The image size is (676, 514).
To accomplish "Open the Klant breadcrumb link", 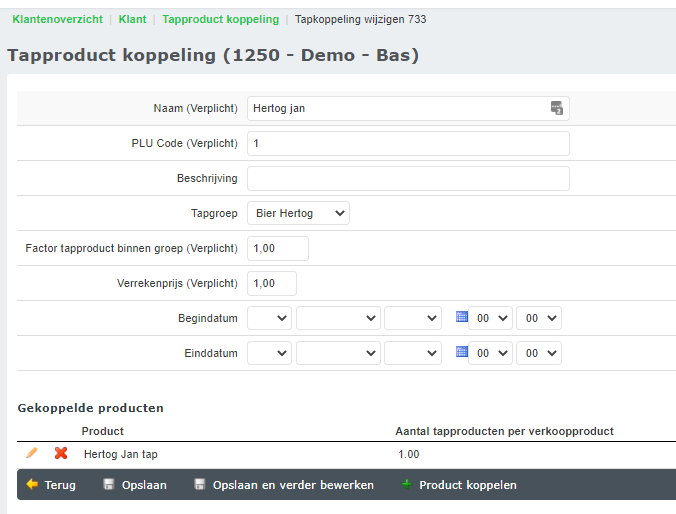I will (x=132, y=19).
